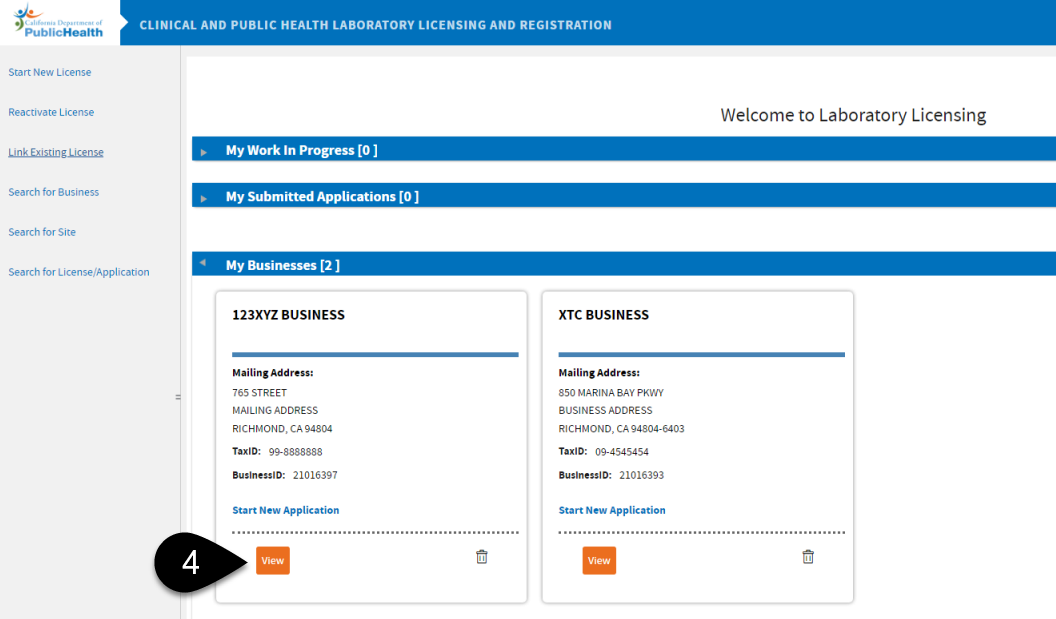Viewport: 1056px width, 619px height.
Task: Delete XTC BUSINESS using its trash icon
Action: (x=808, y=556)
